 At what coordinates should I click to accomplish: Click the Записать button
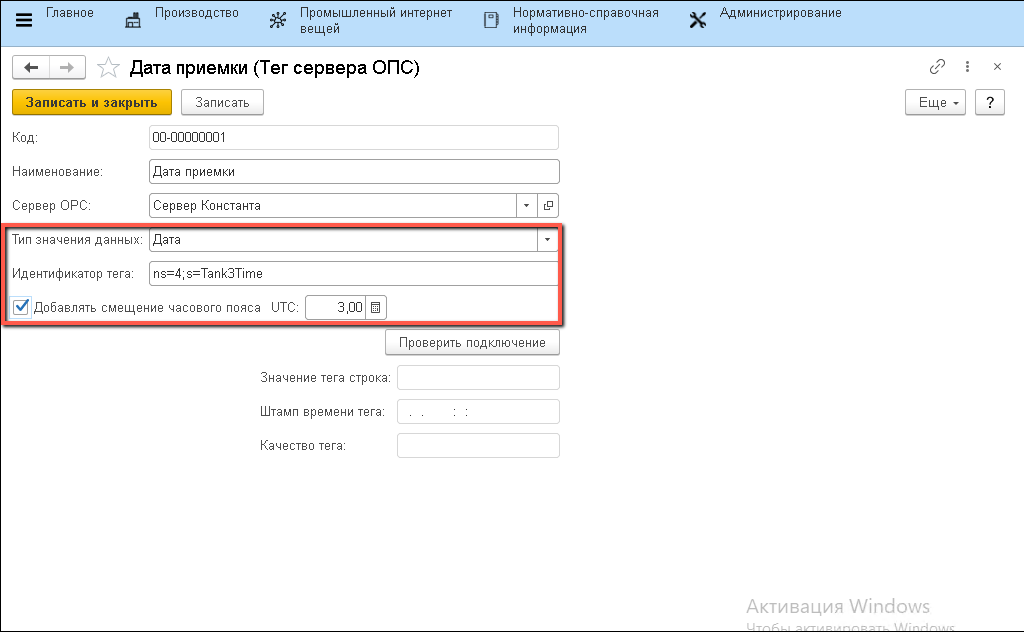click(x=222, y=102)
